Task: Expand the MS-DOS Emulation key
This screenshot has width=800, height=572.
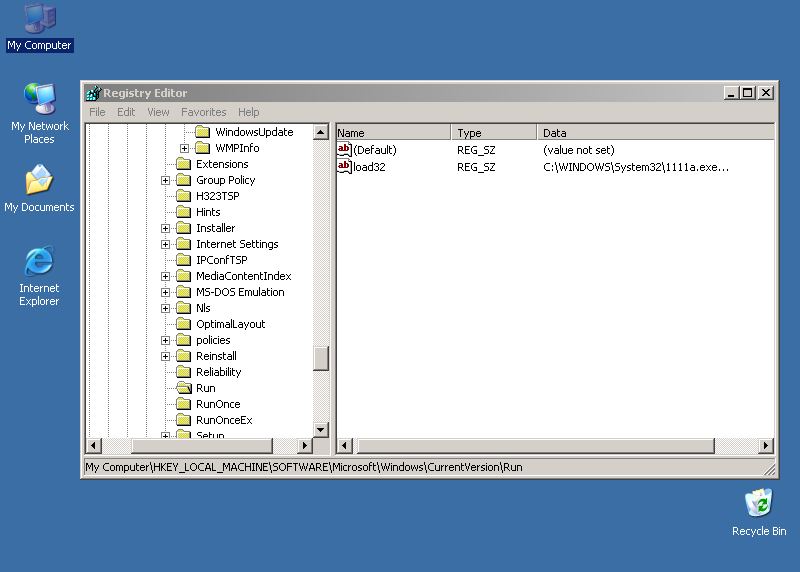Action: point(165,292)
